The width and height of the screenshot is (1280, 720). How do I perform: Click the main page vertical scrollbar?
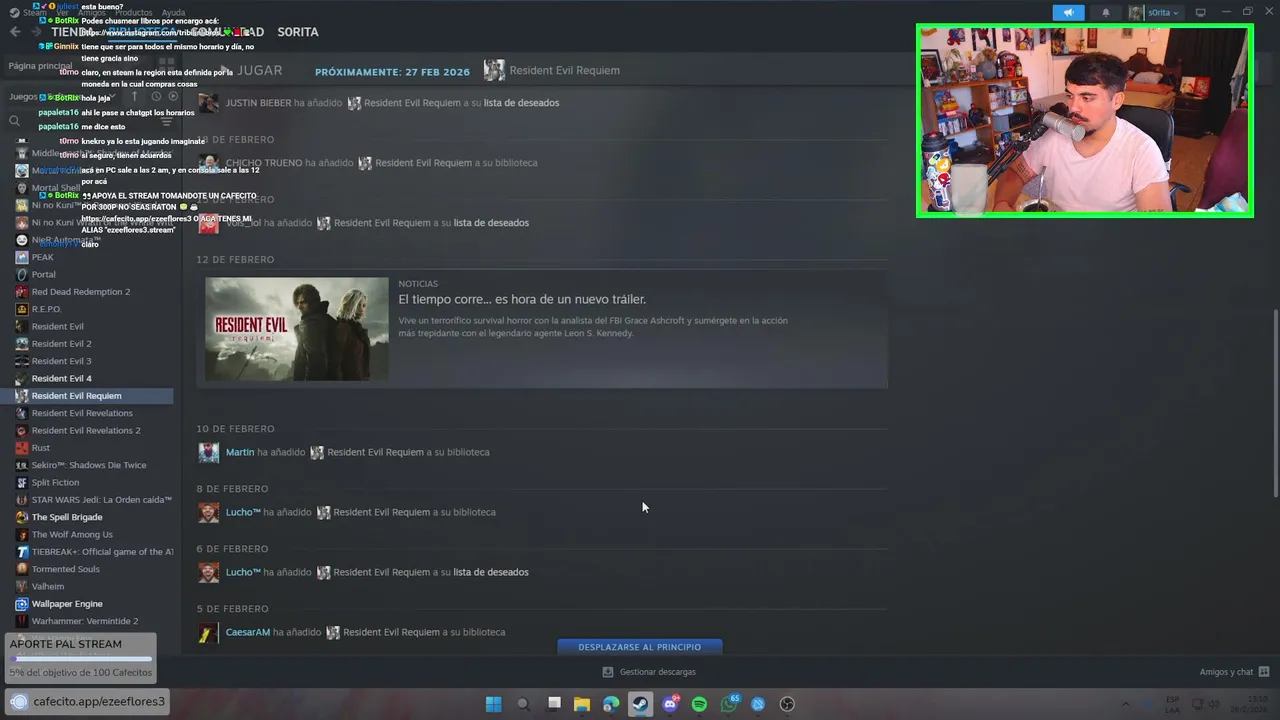tap(1275, 402)
